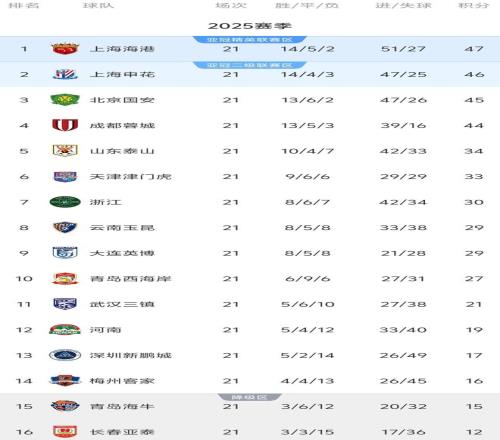Select the 大连英博 team name link
The height and width of the screenshot is (440, 500).
(x=122, y=253)
